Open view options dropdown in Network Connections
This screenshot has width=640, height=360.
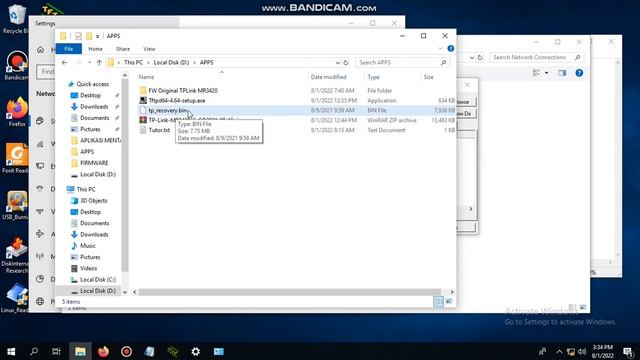click(x=547, y=73)
